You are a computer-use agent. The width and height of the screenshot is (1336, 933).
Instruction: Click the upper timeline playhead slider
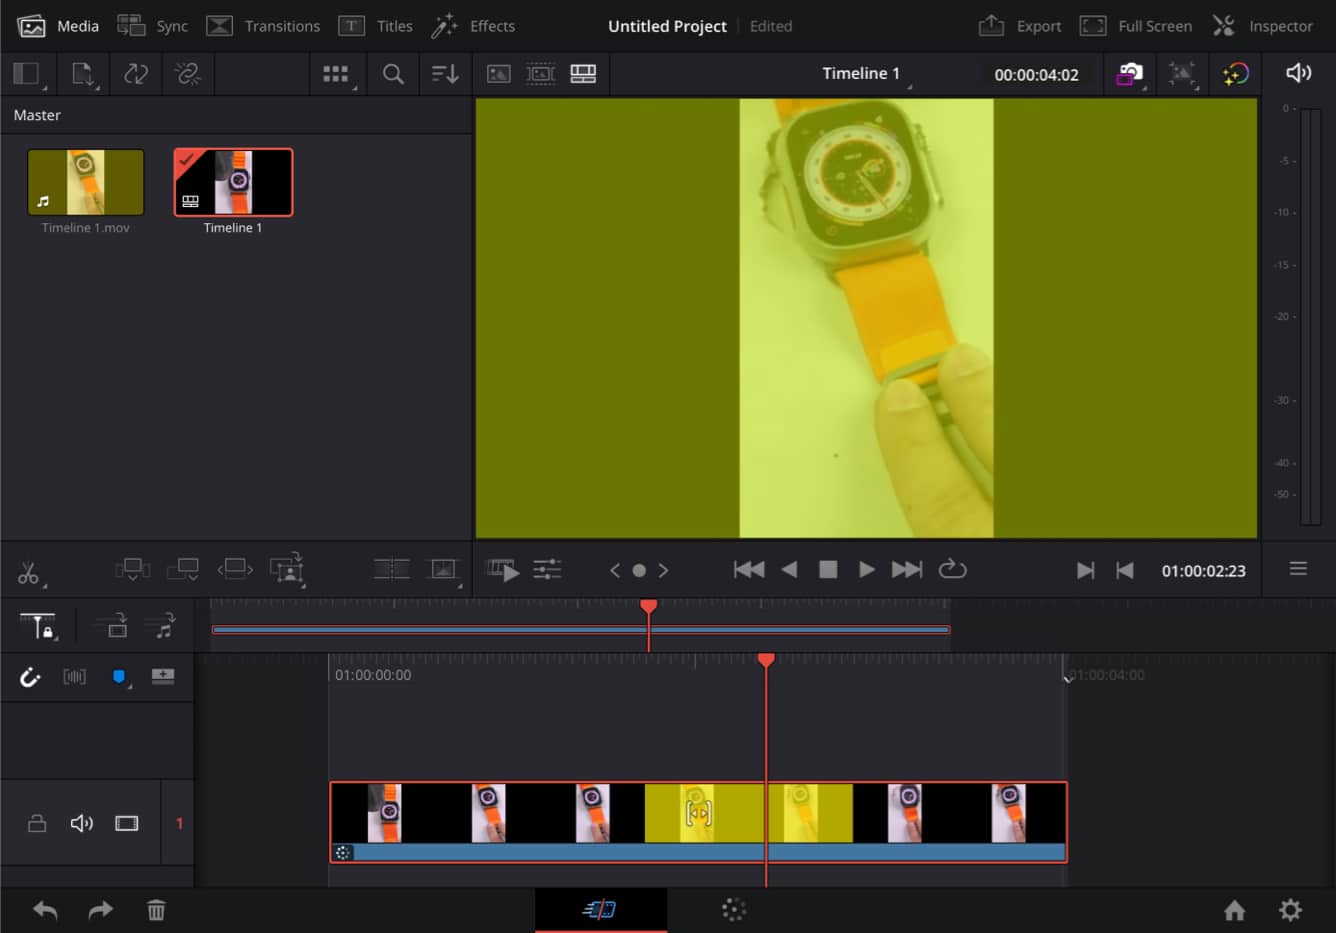point(648,607)
